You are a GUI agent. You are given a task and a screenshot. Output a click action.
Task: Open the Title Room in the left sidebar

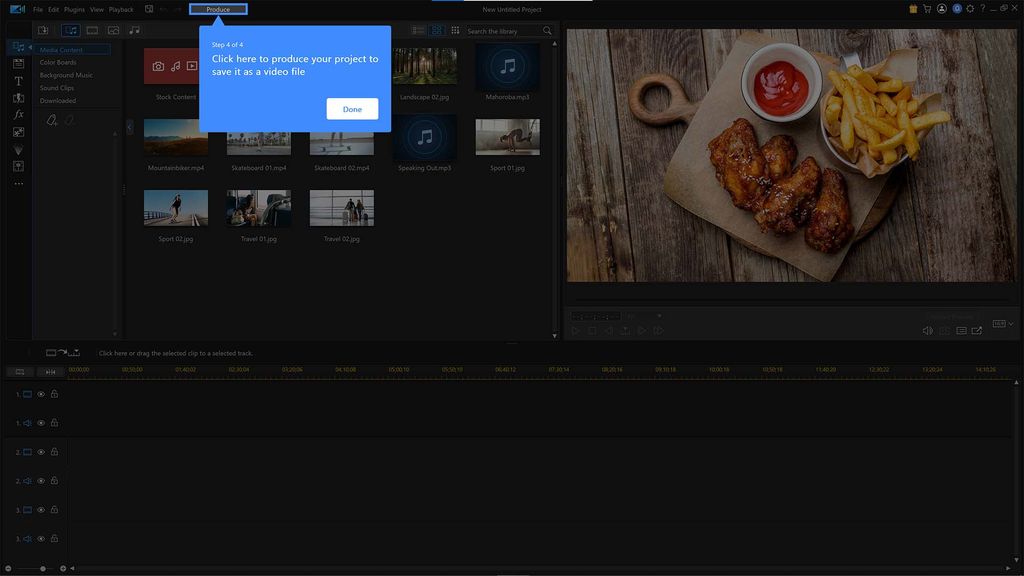17,81
